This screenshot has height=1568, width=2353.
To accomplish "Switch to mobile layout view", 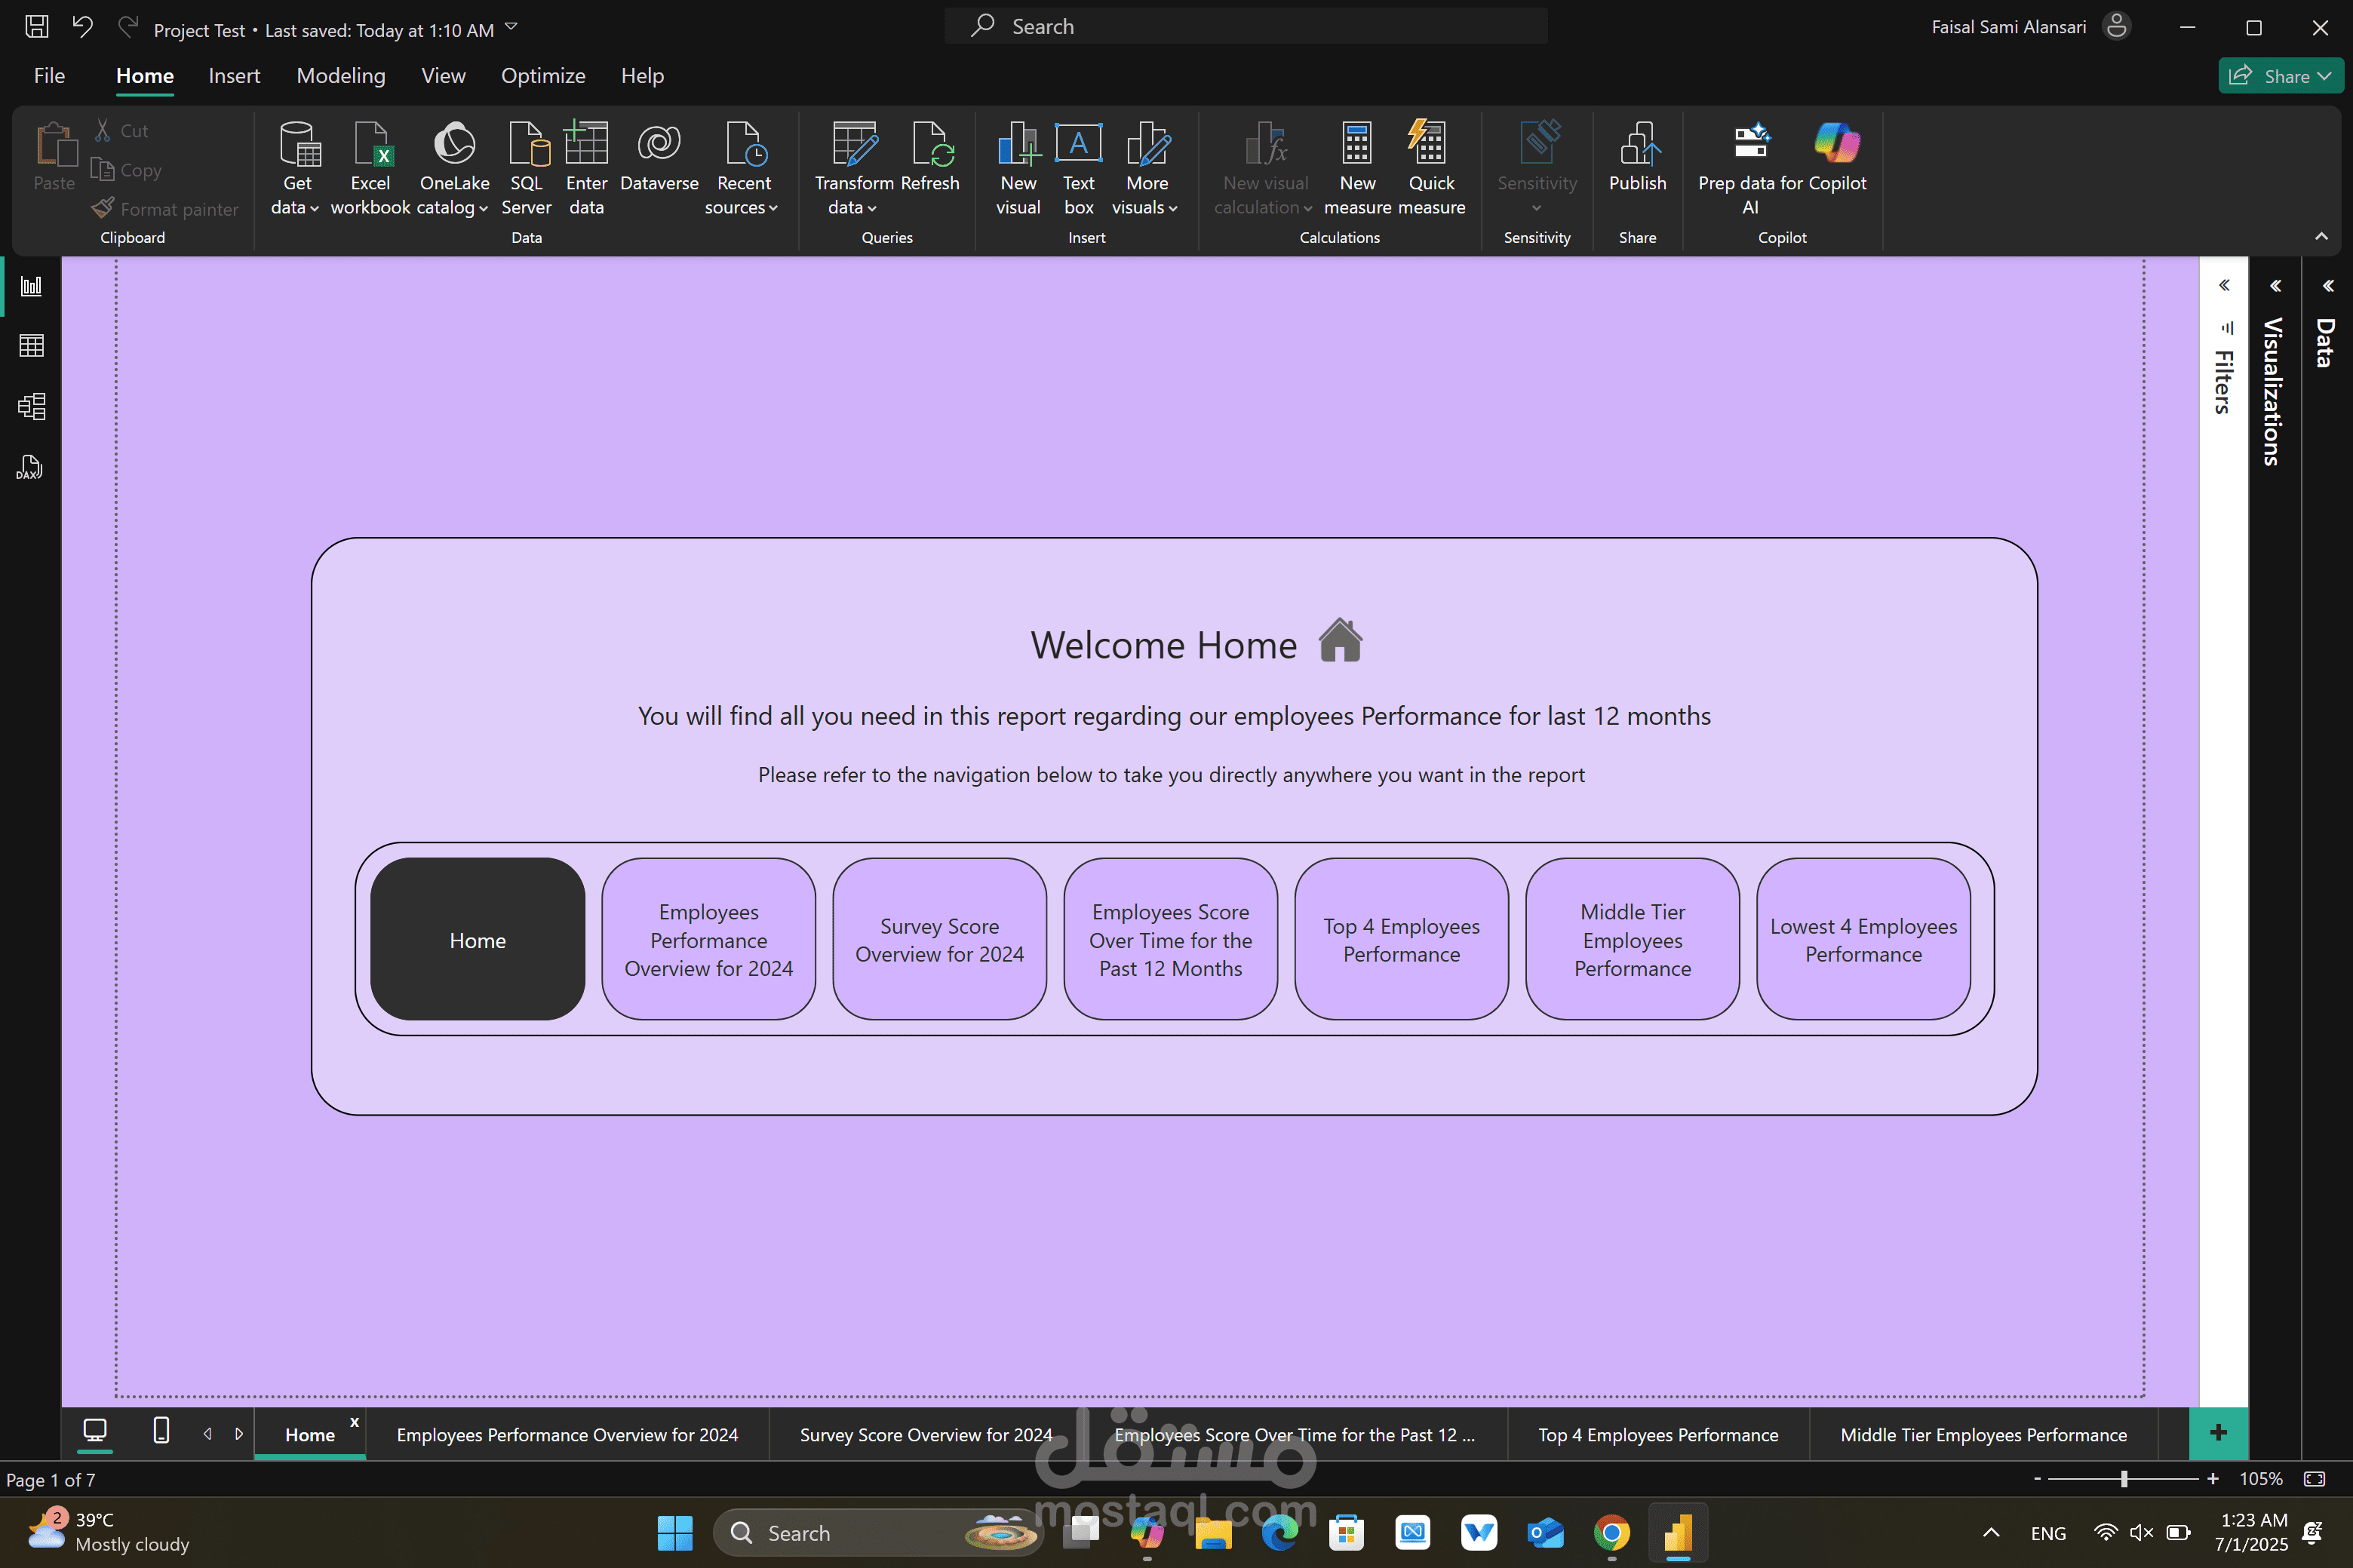I will (x=161, y=1431).
